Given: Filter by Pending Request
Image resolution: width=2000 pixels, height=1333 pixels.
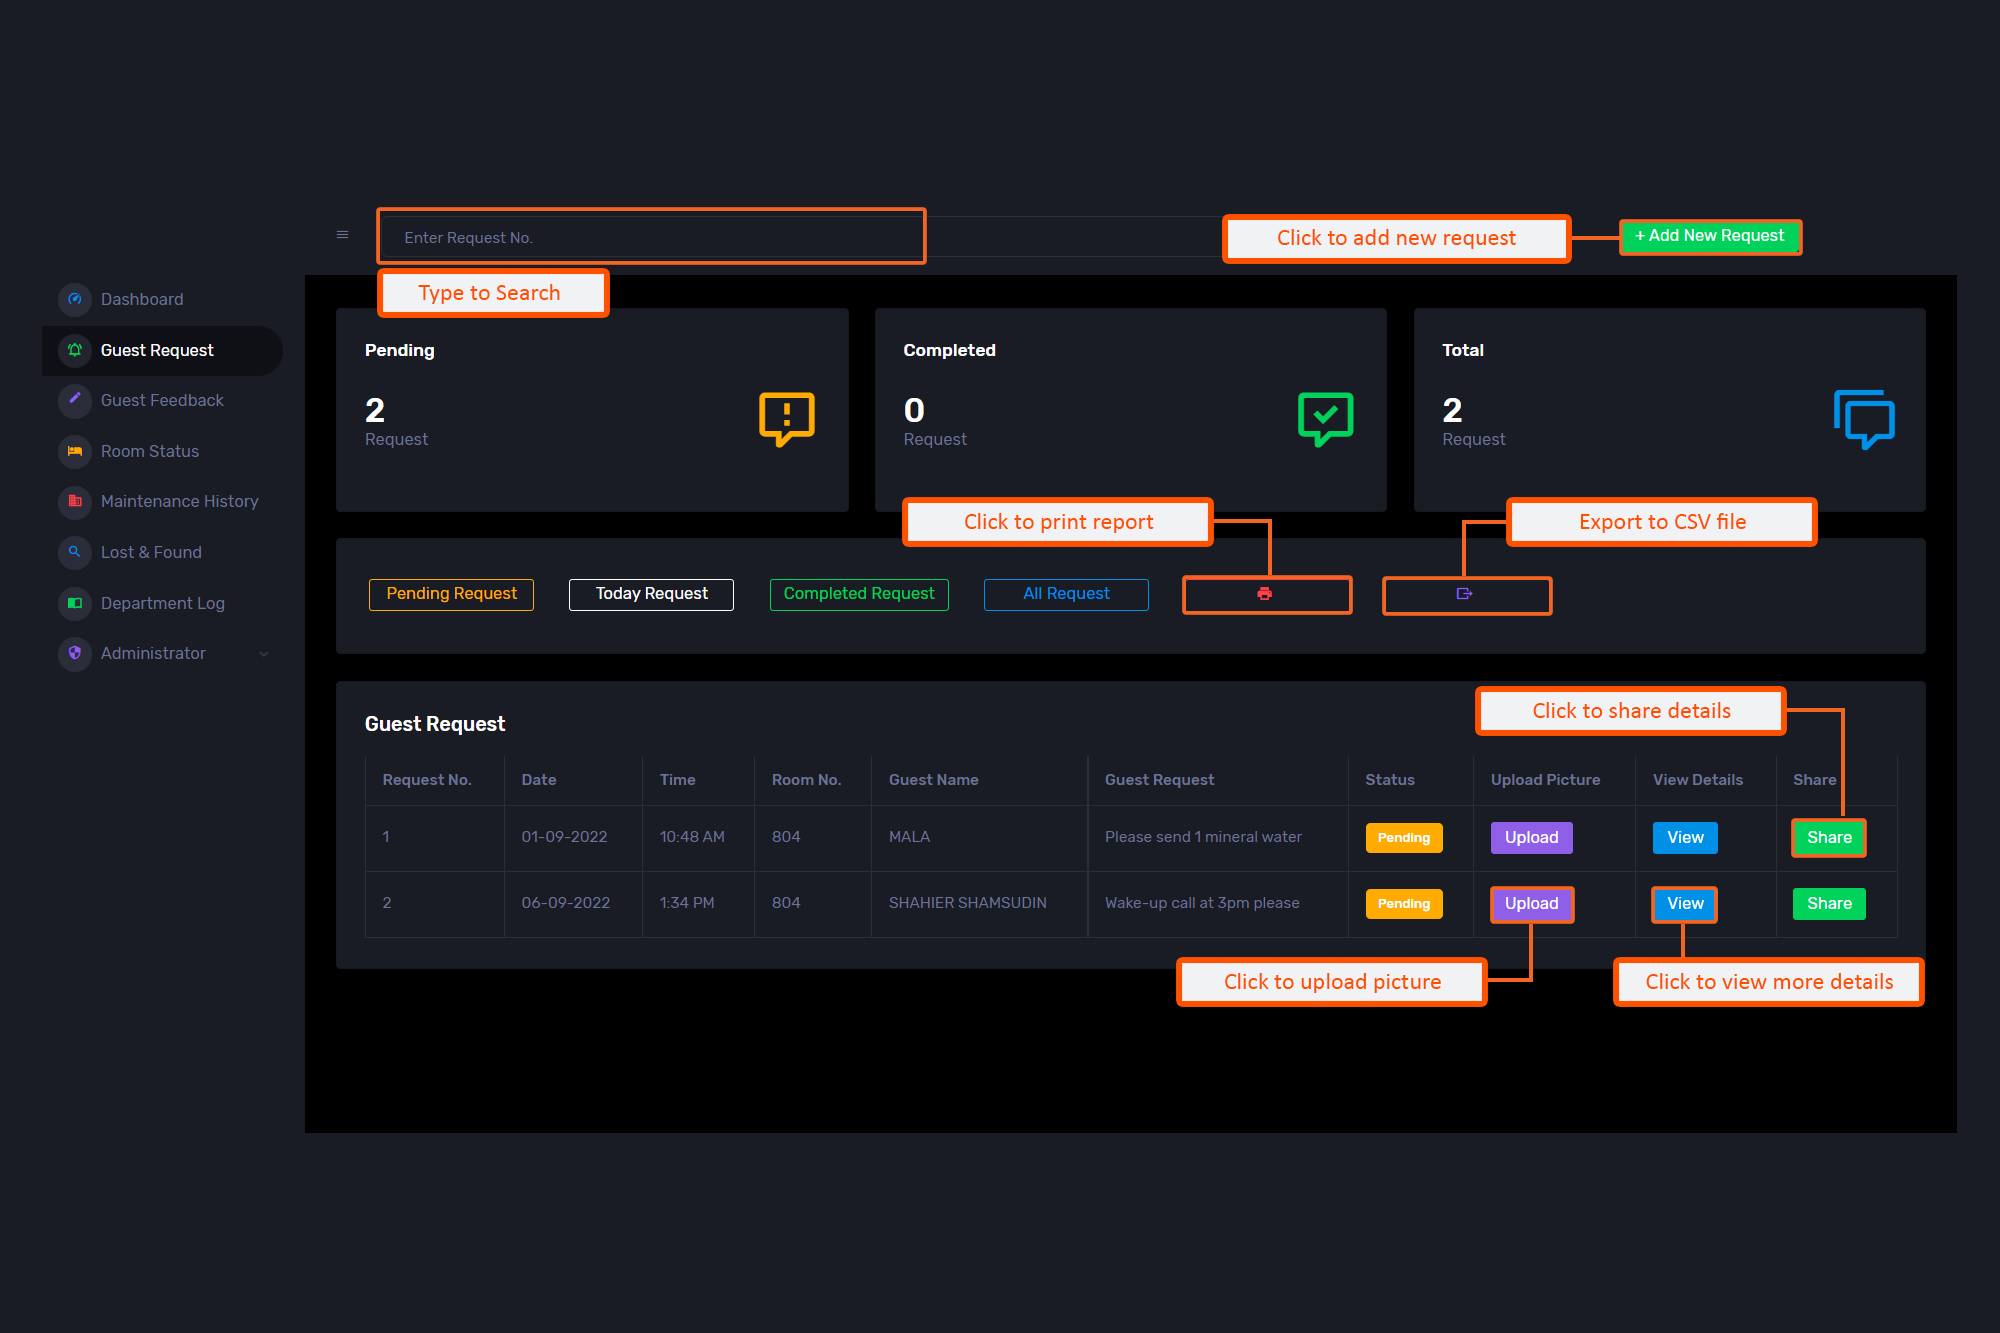Looking at the screenshot, I should [x=451, y=594].
